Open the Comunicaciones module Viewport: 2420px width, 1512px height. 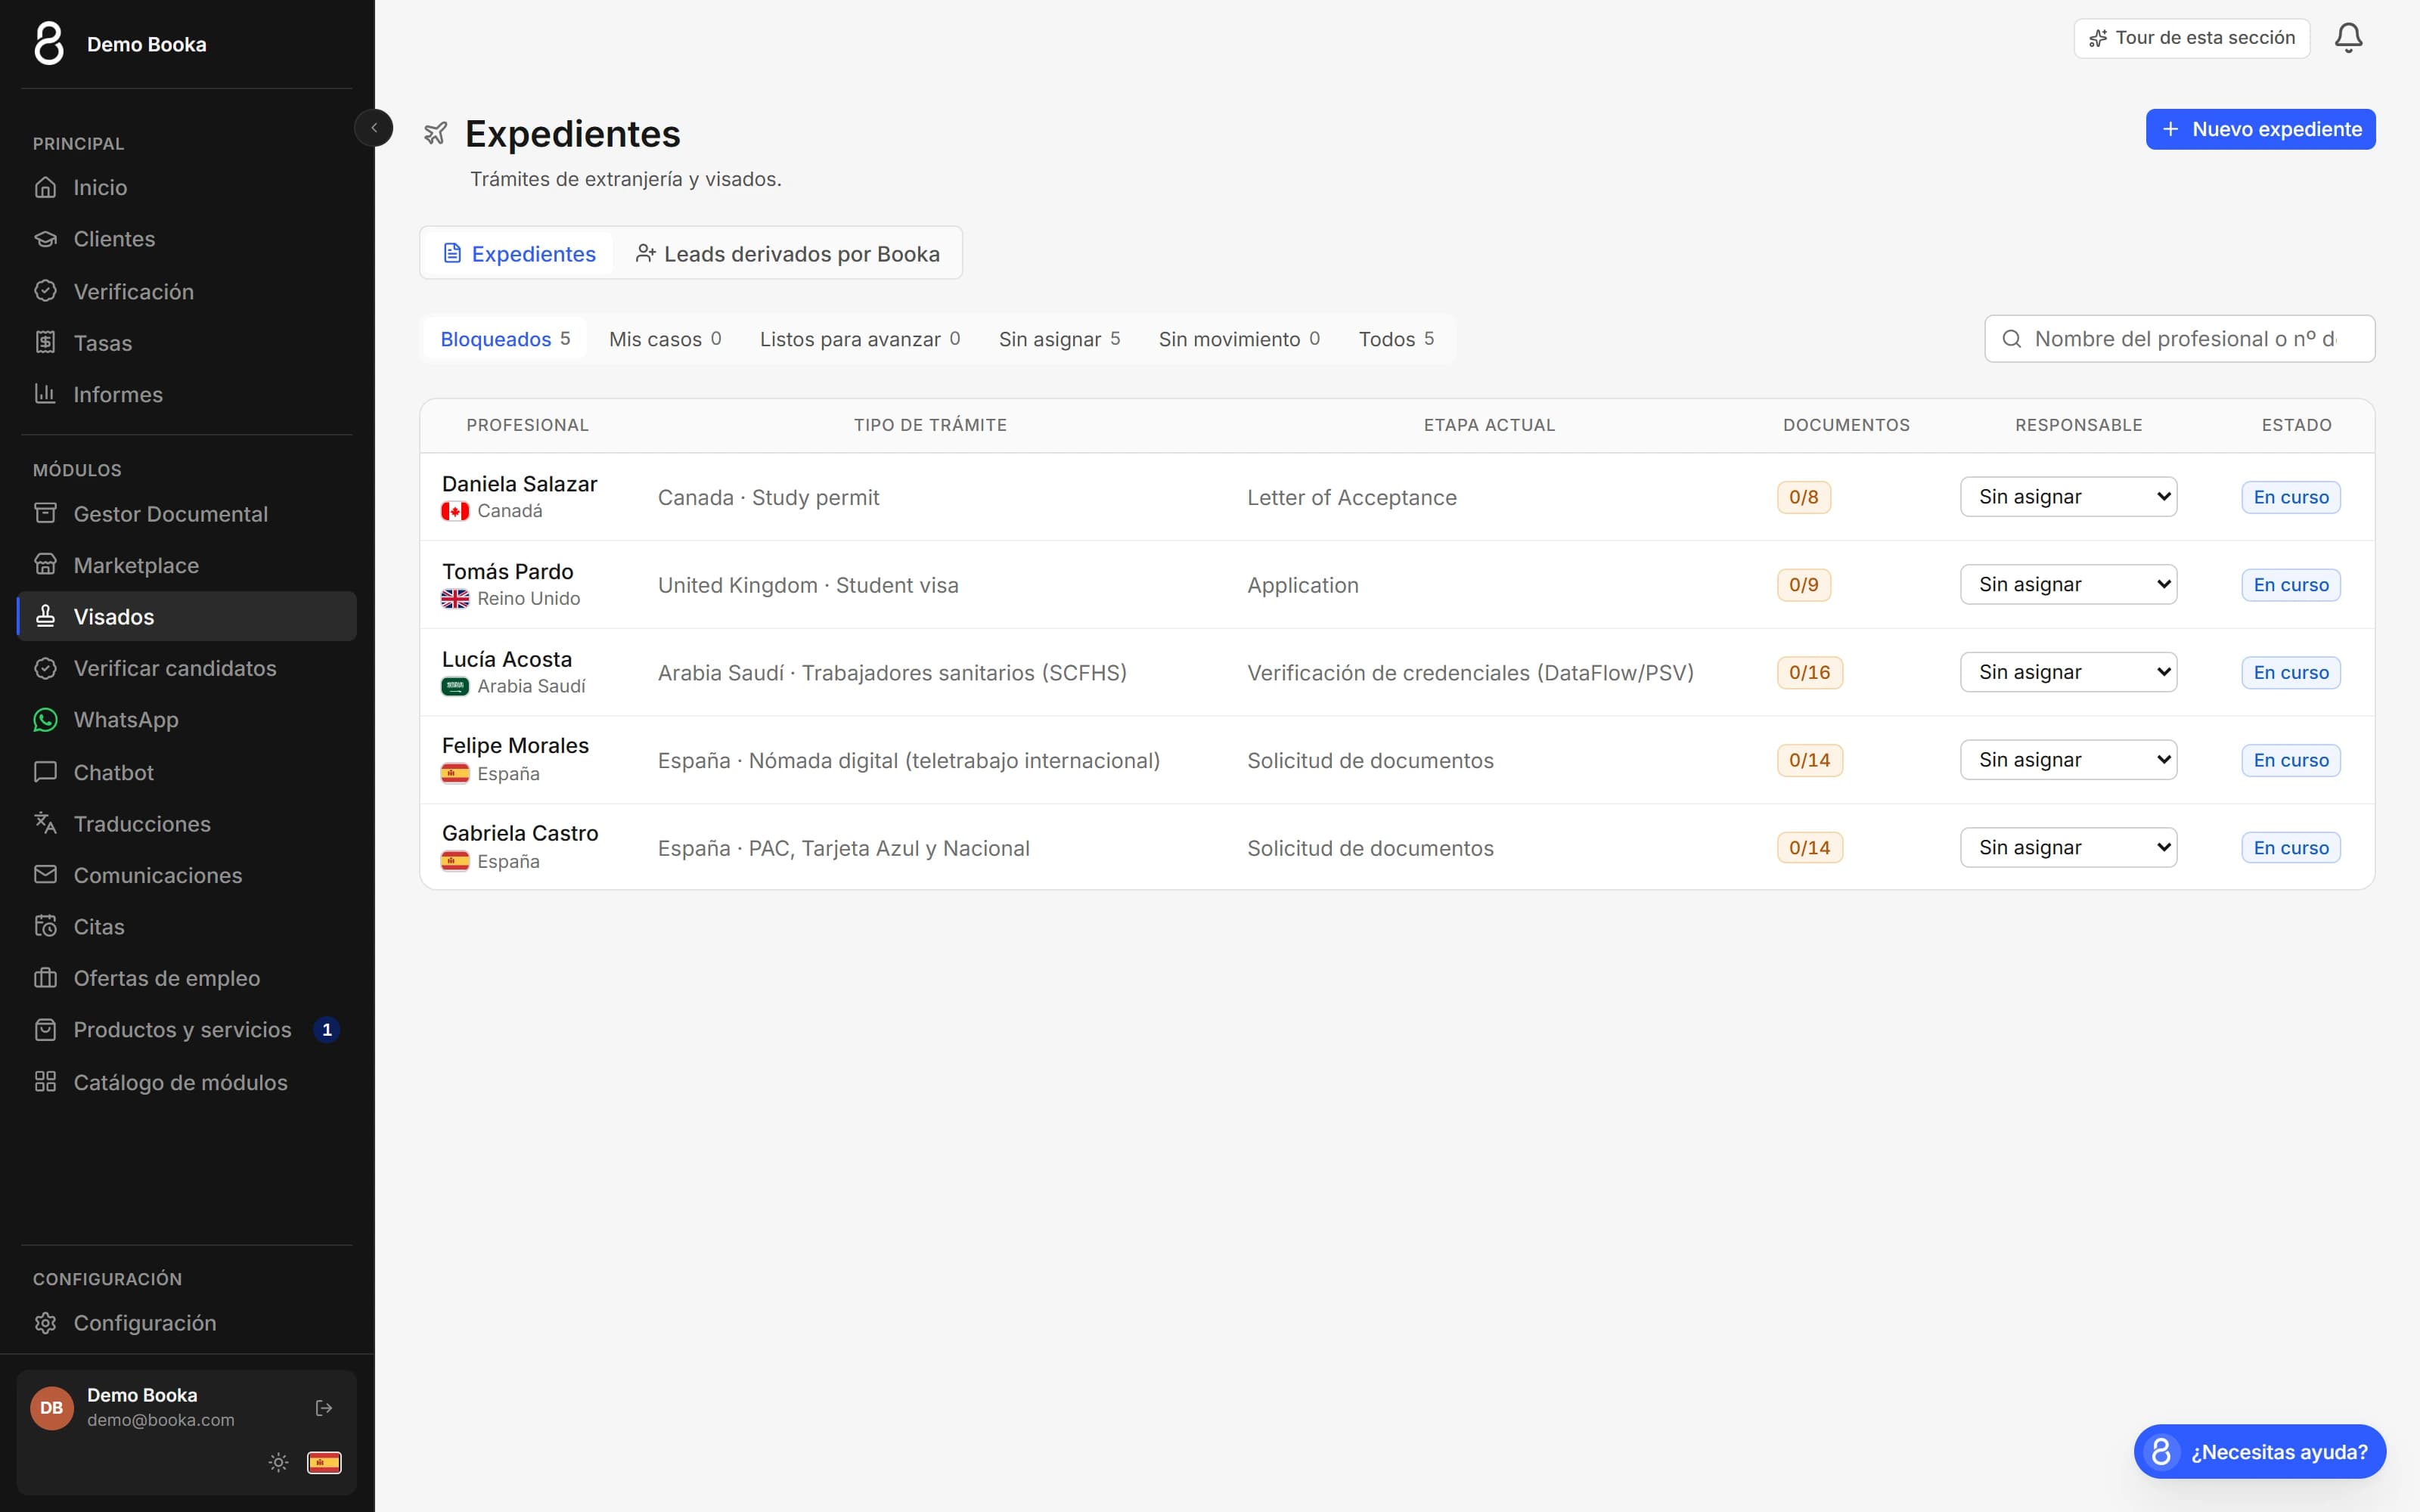[x=187, y=875]
